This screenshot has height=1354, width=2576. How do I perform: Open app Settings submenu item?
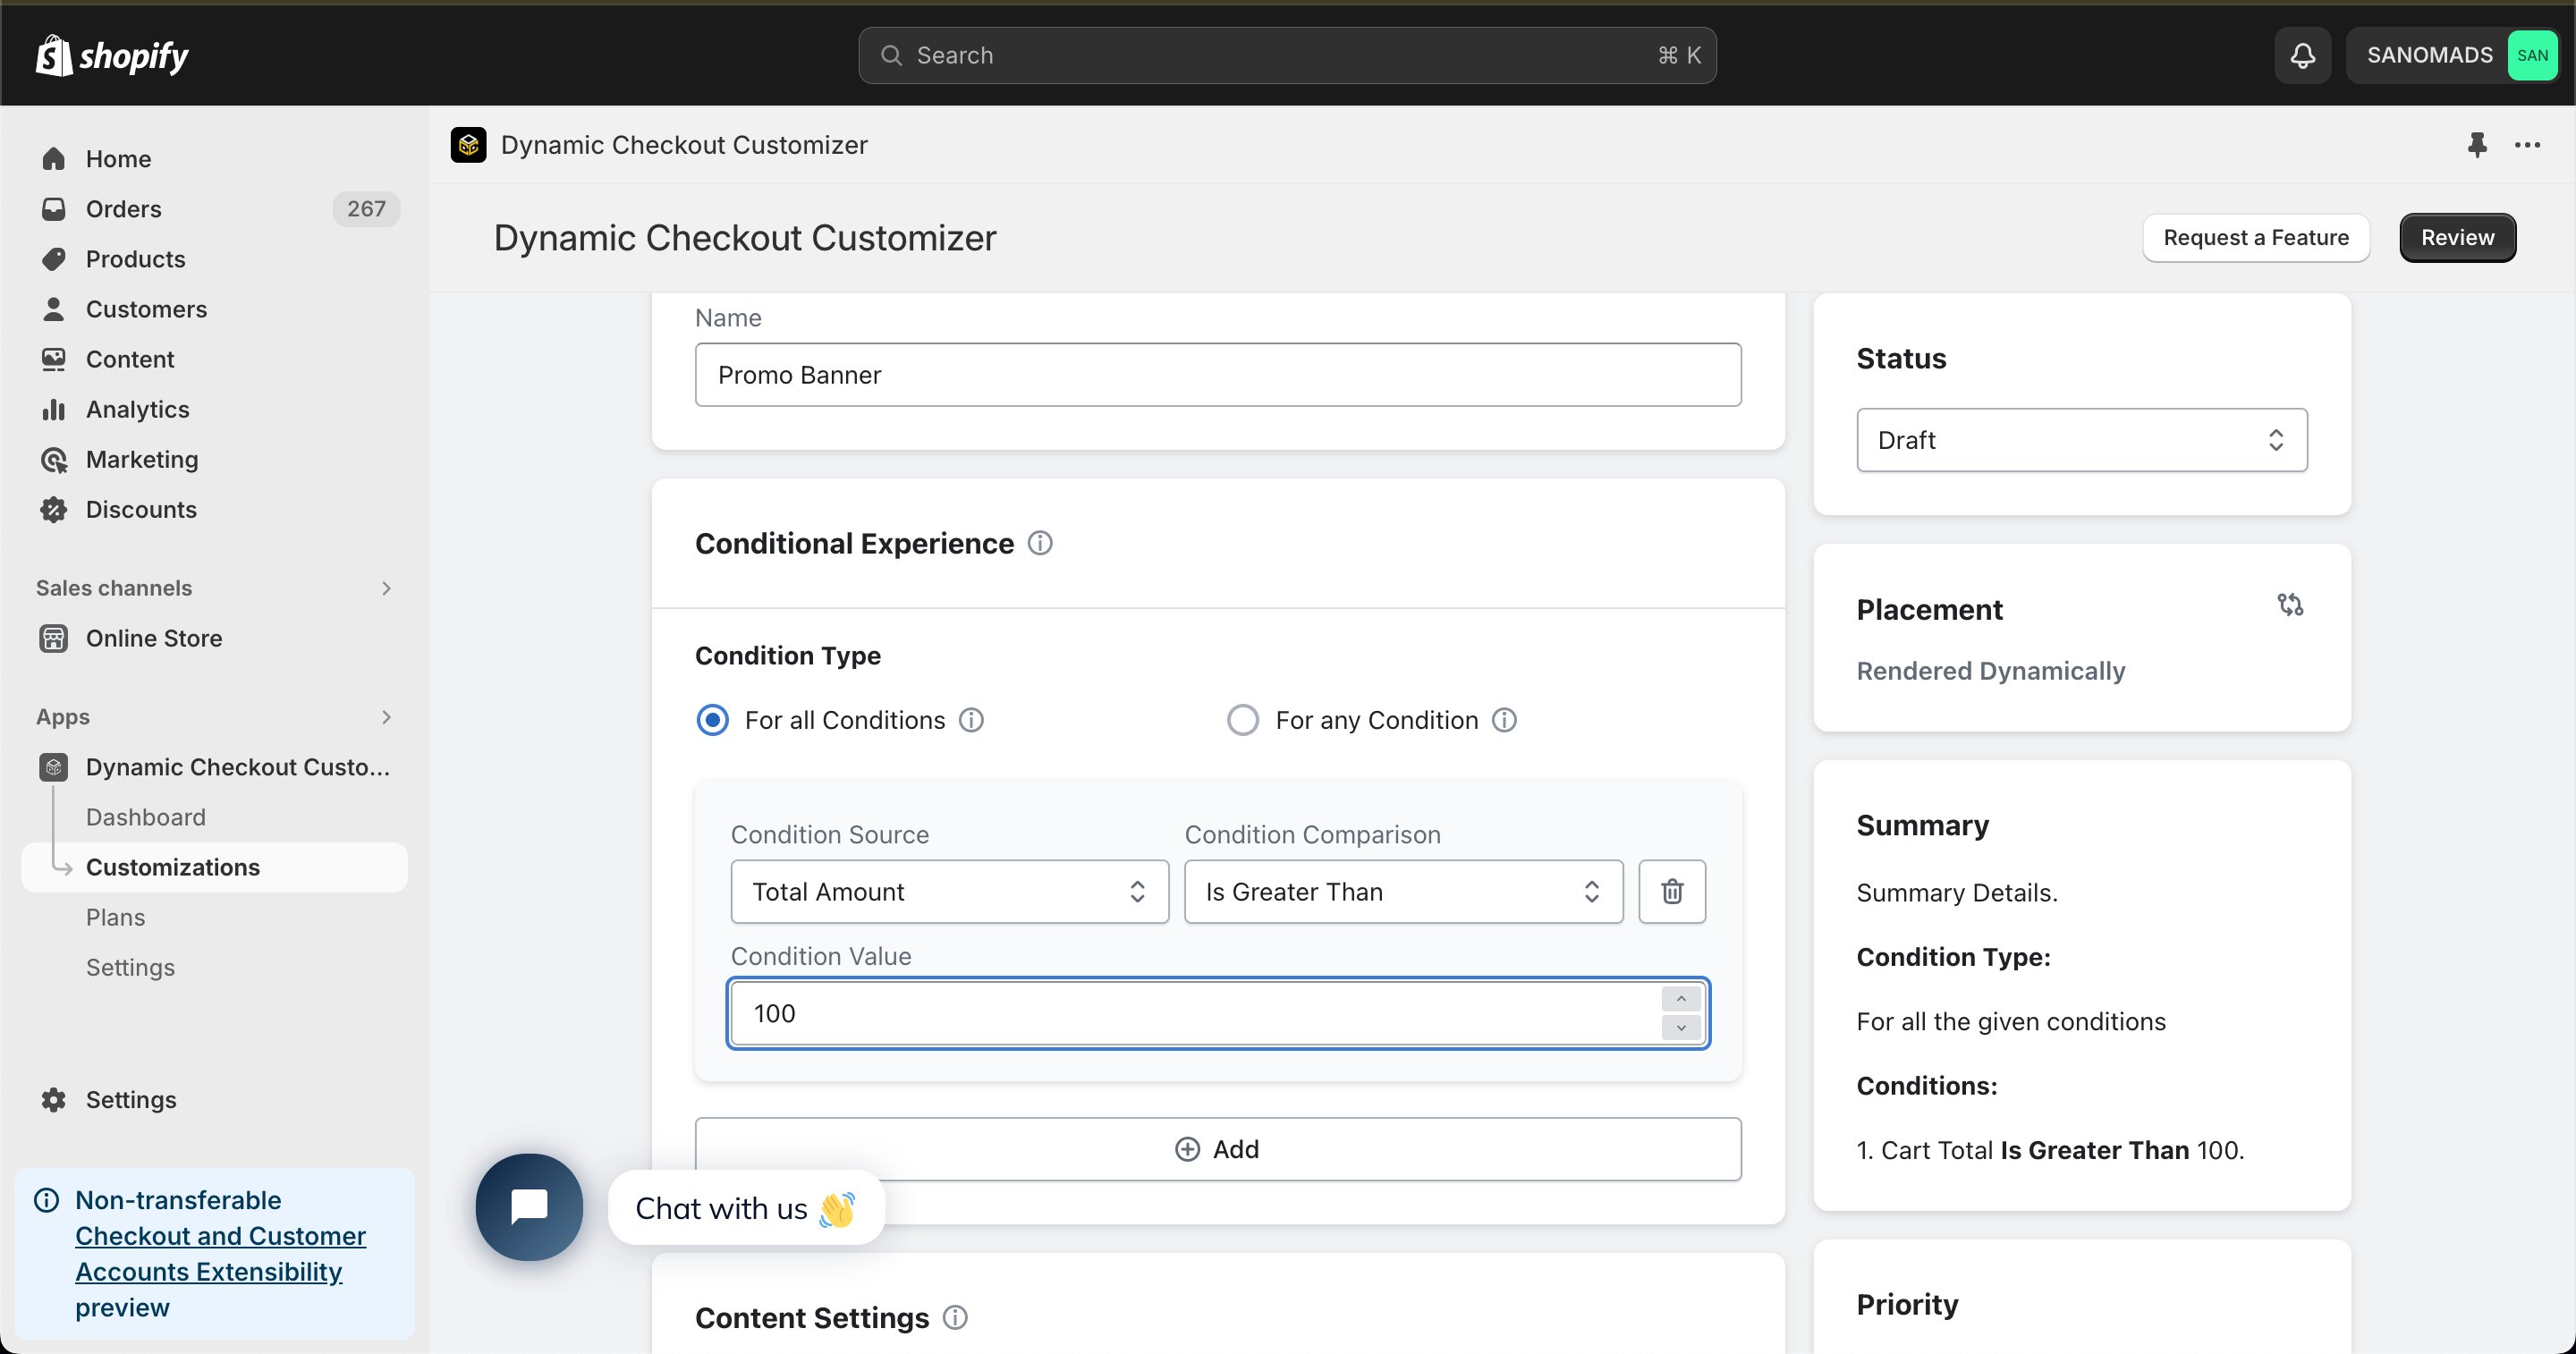(130, 967)
